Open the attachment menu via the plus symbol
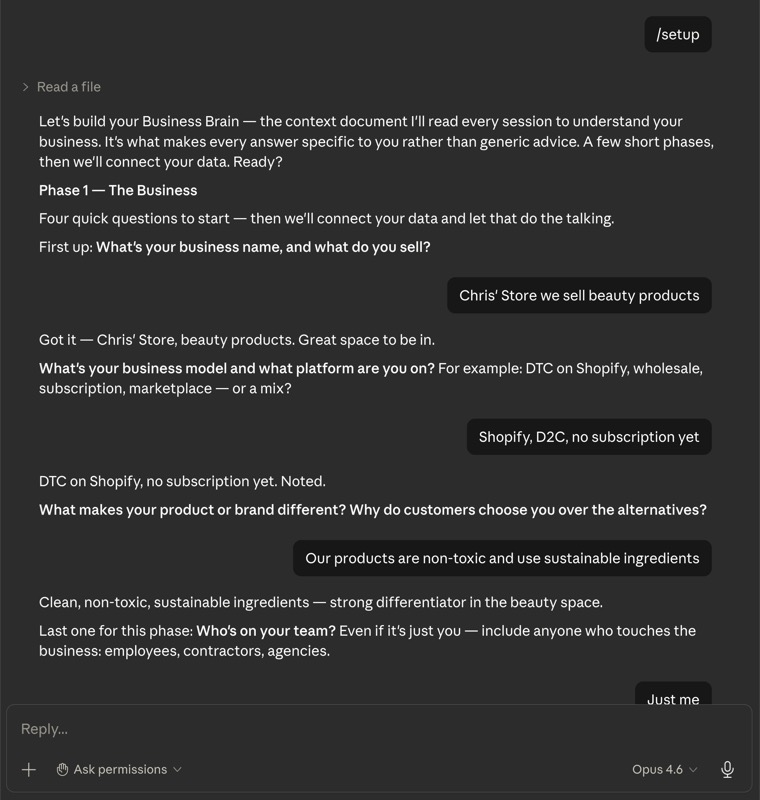Image resolution: width=760 pixels, height=800 pixels. (28, 769)
